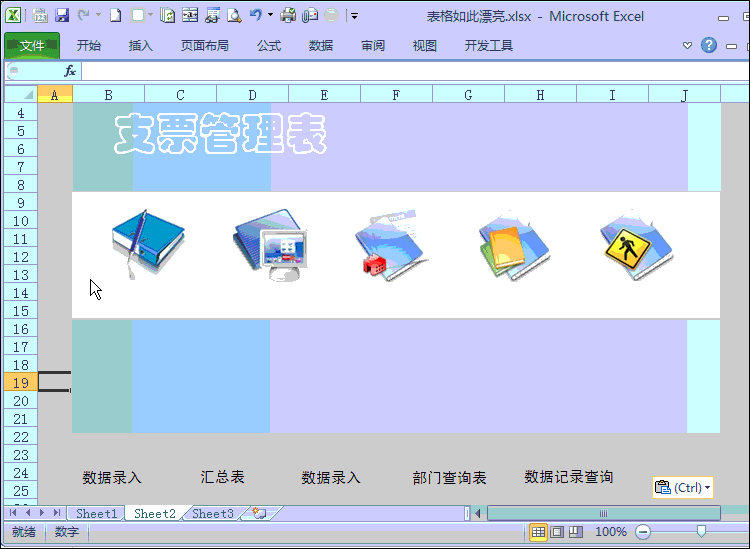Click the gray circle icon in quick access

click(x=331, y=16)
